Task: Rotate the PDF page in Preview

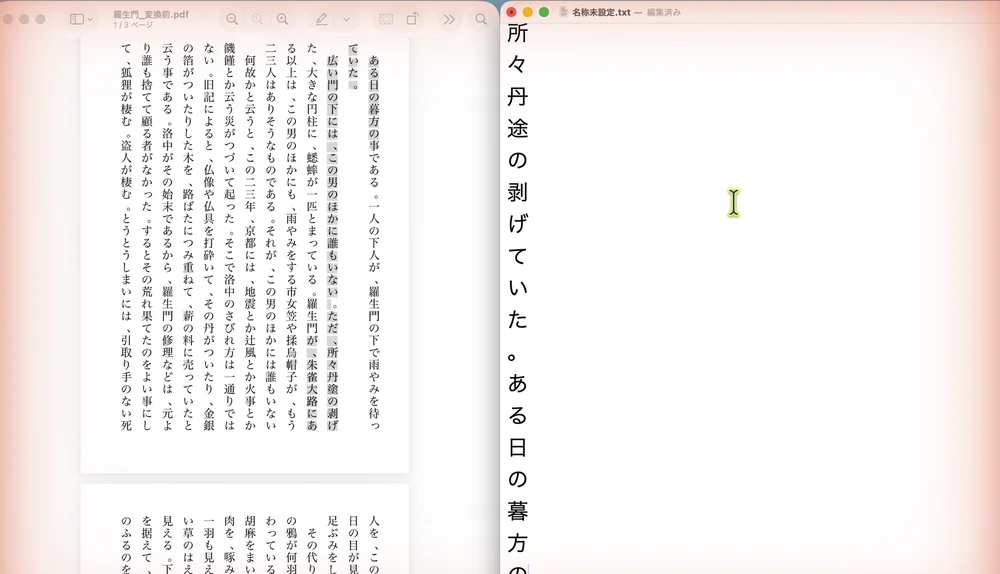Action: (x=413, y=19)
